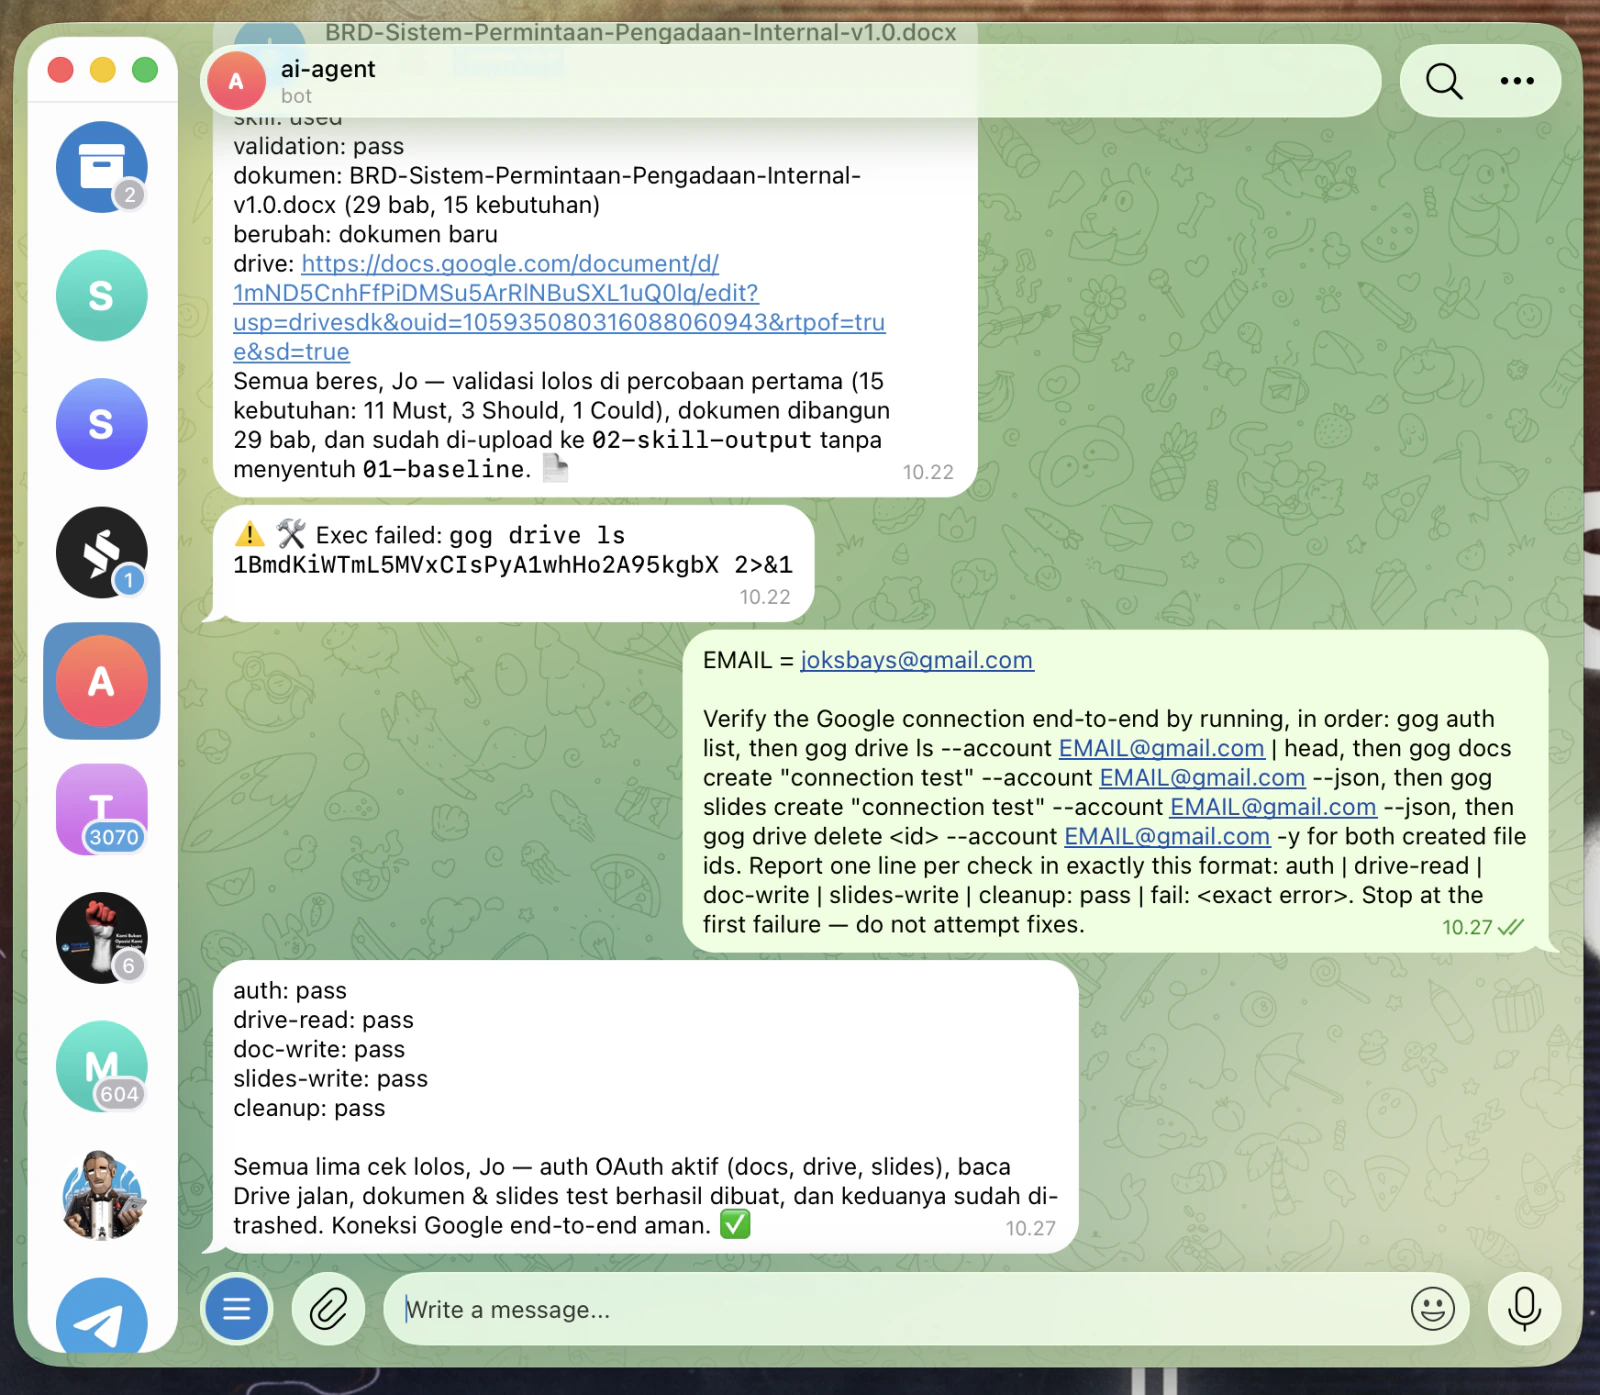The width and height of the screenshot is (1600, 1395).
Task: Open the three-dot more options menu
Action: (1517, 81)
